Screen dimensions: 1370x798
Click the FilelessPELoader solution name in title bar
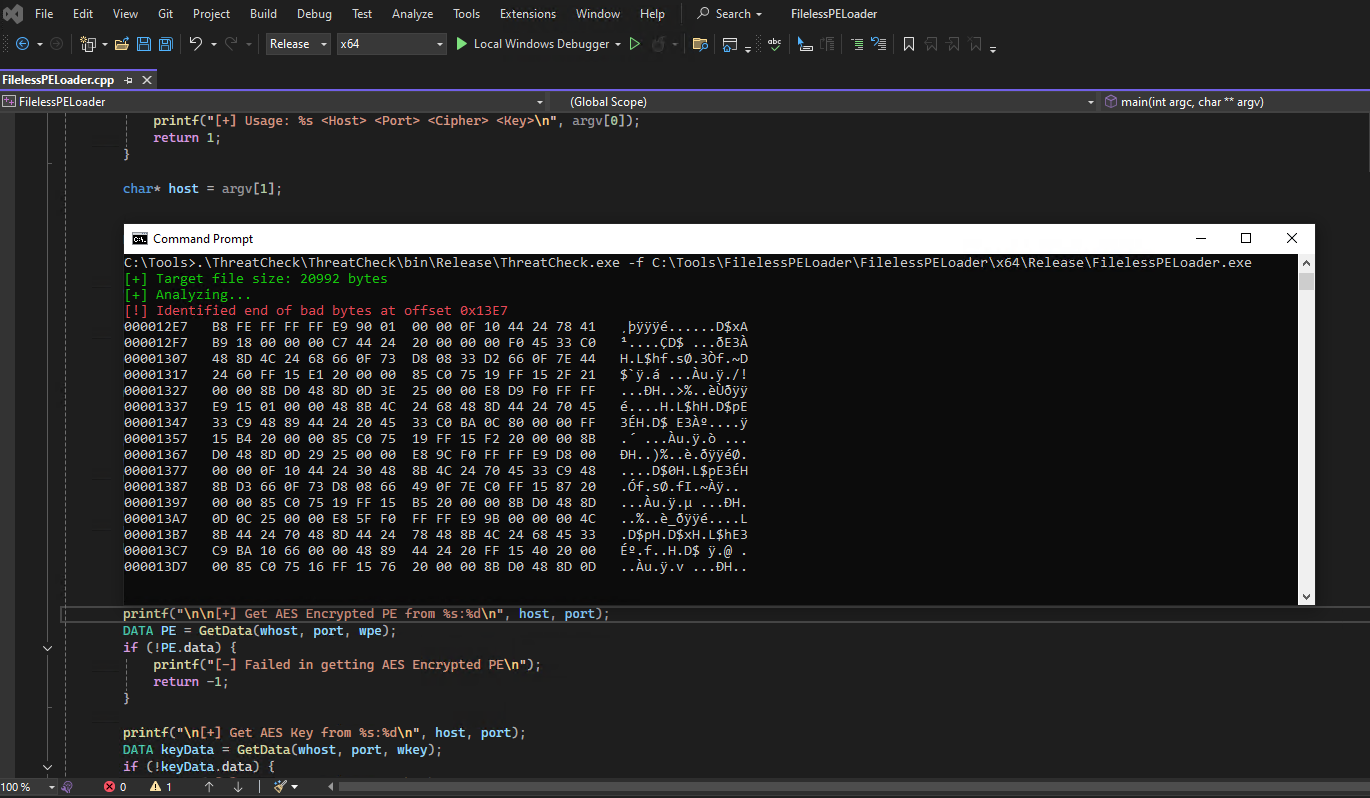834,14
